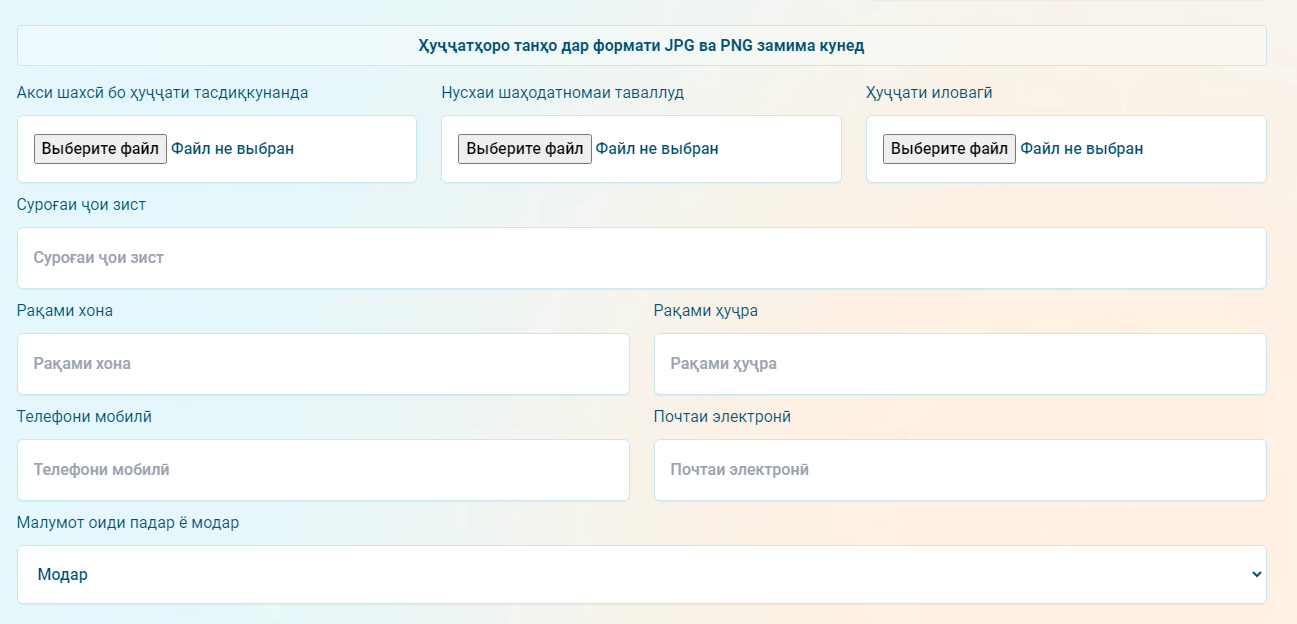Open the parent info dropdown showing Модар
This screenshot has width=1297, height=624.
[x=640, y=575]
